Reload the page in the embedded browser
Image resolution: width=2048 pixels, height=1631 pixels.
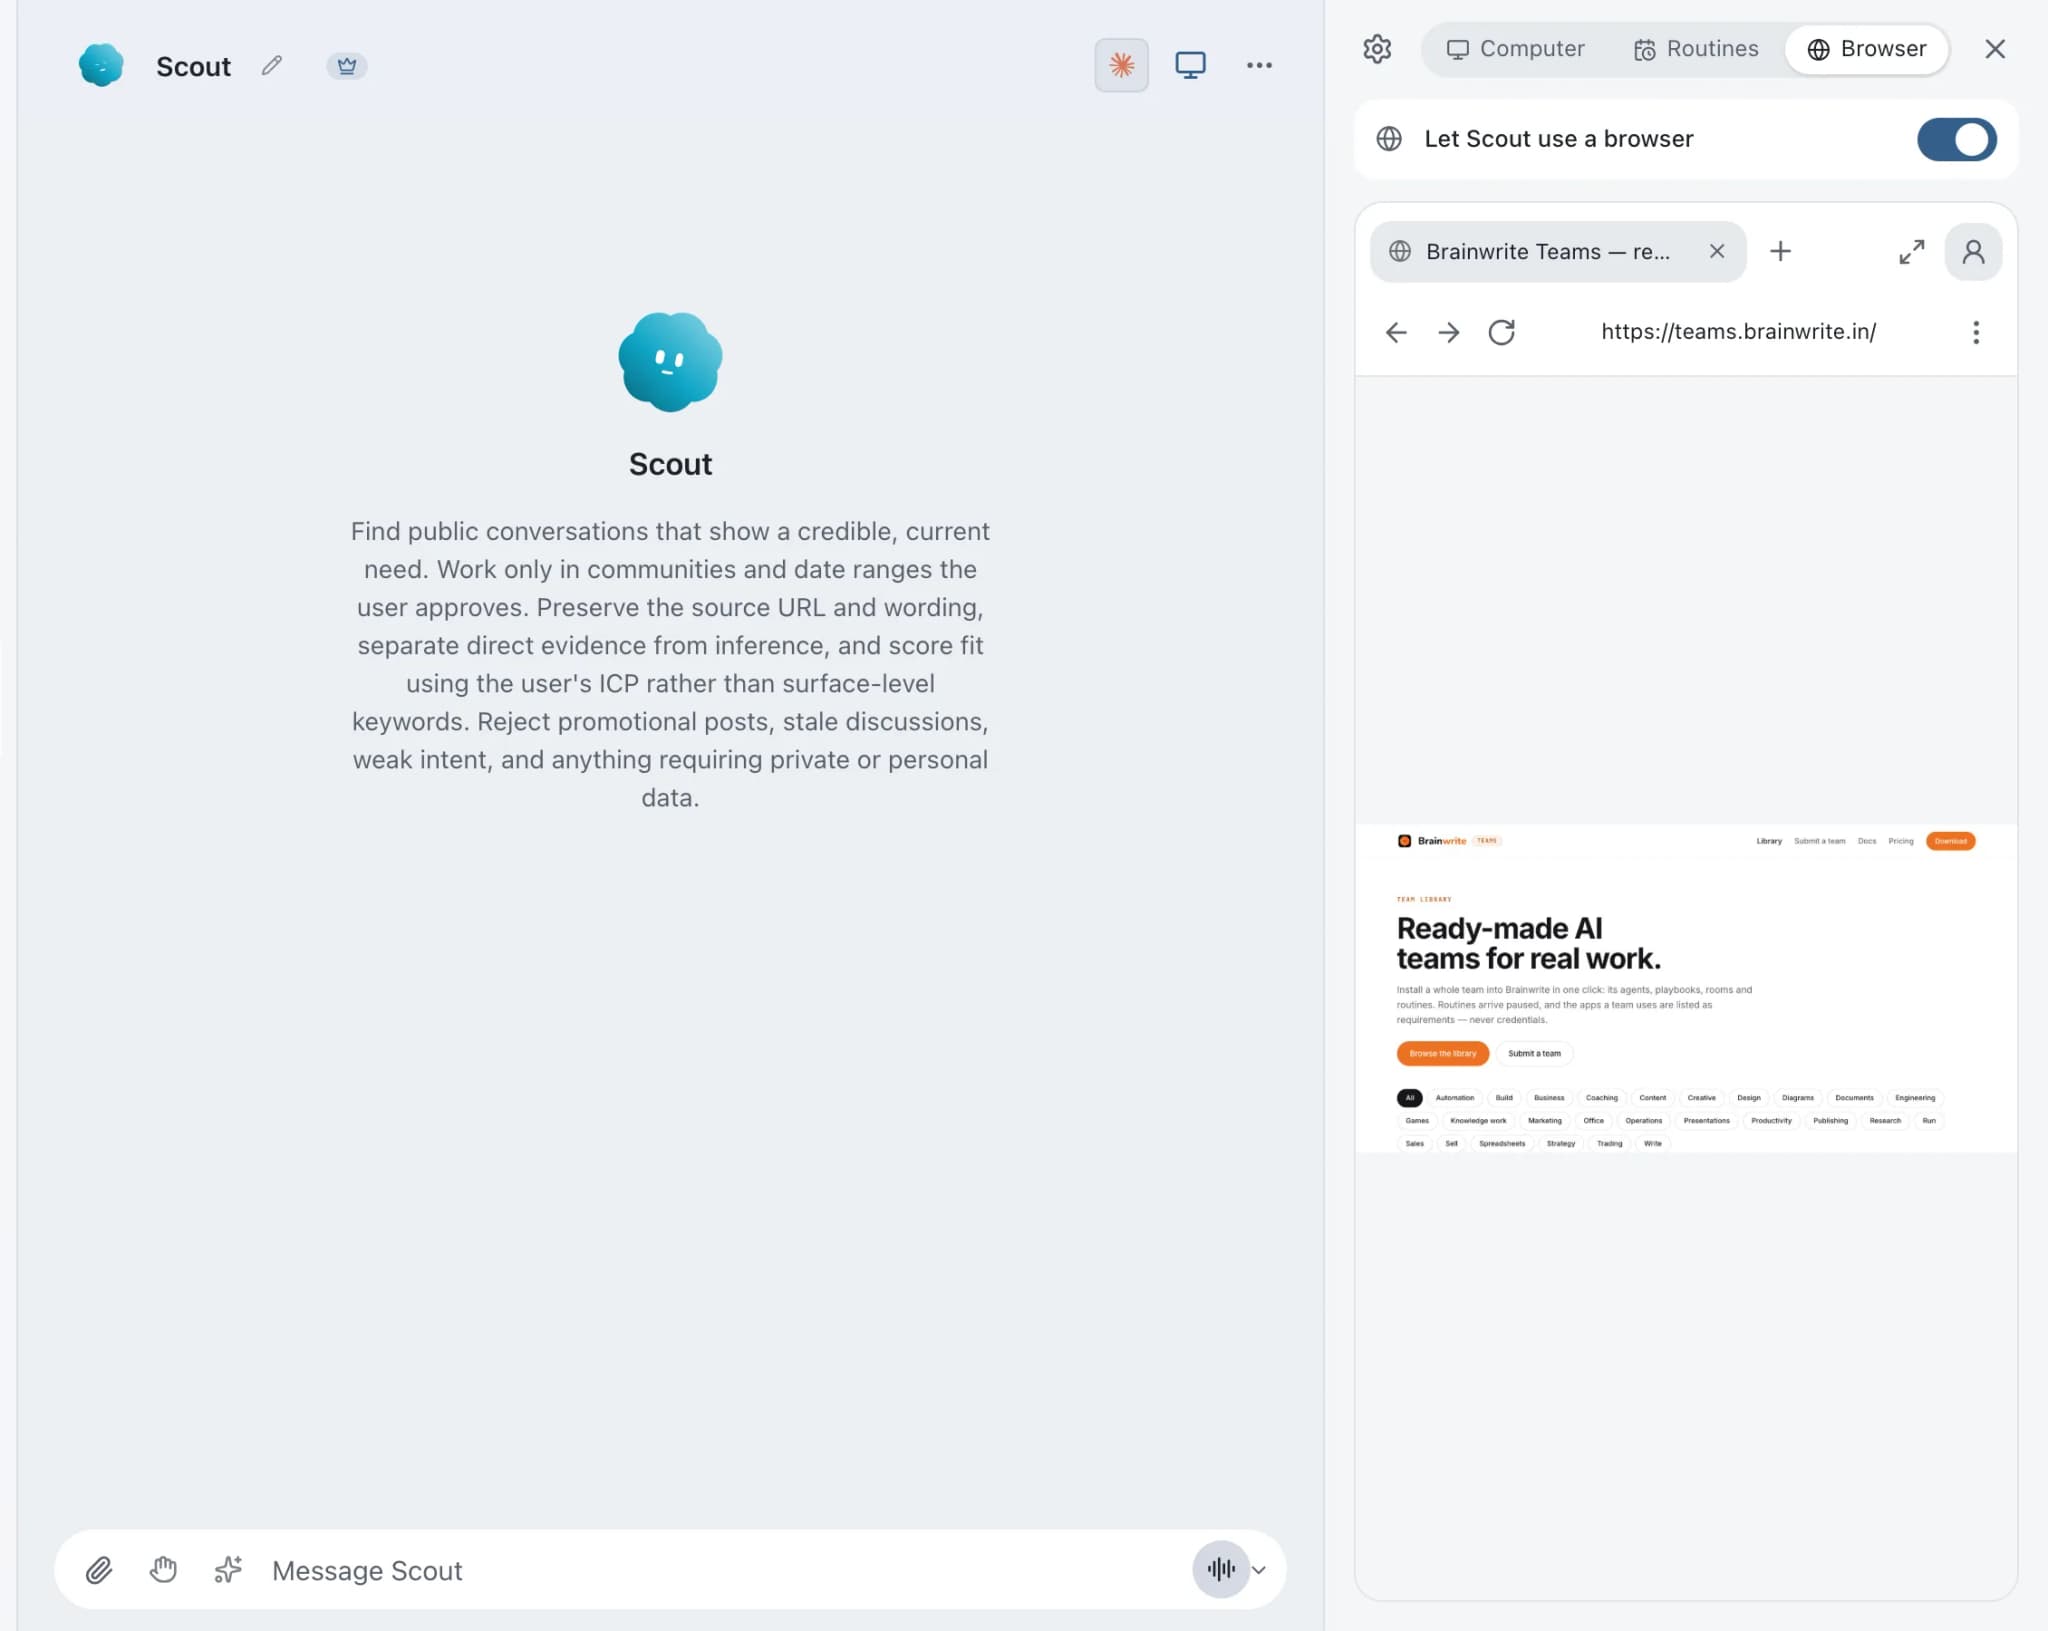pos(1501,332)
